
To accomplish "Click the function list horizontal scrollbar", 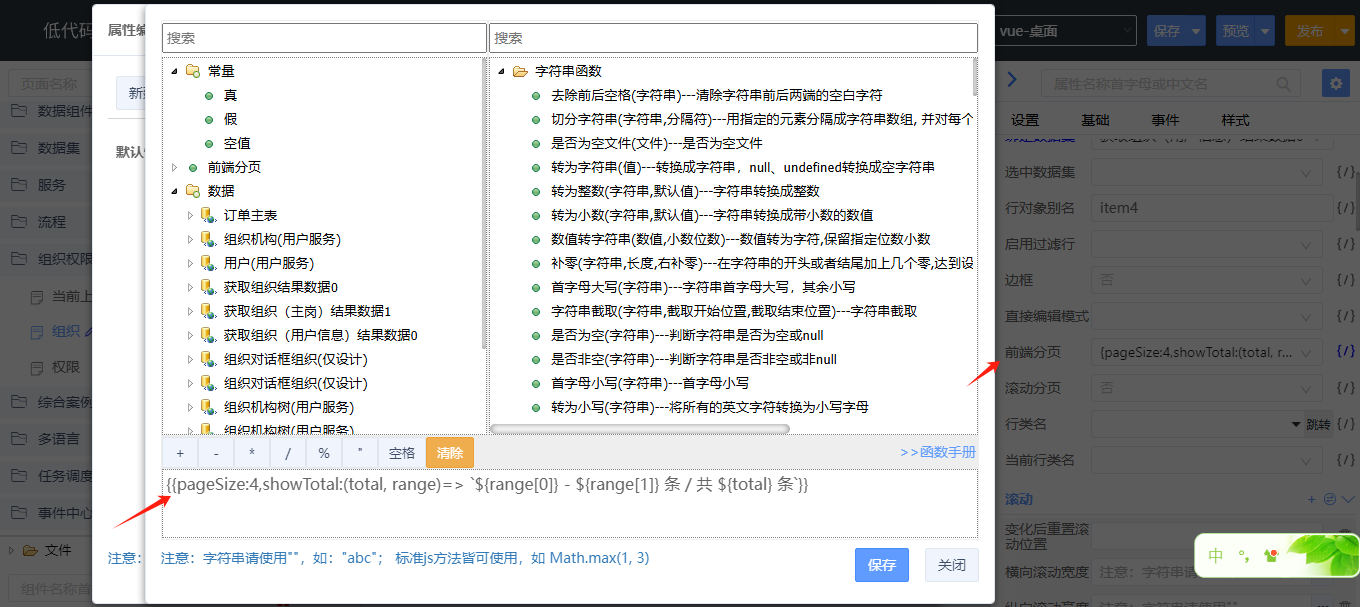I will 640,429.
